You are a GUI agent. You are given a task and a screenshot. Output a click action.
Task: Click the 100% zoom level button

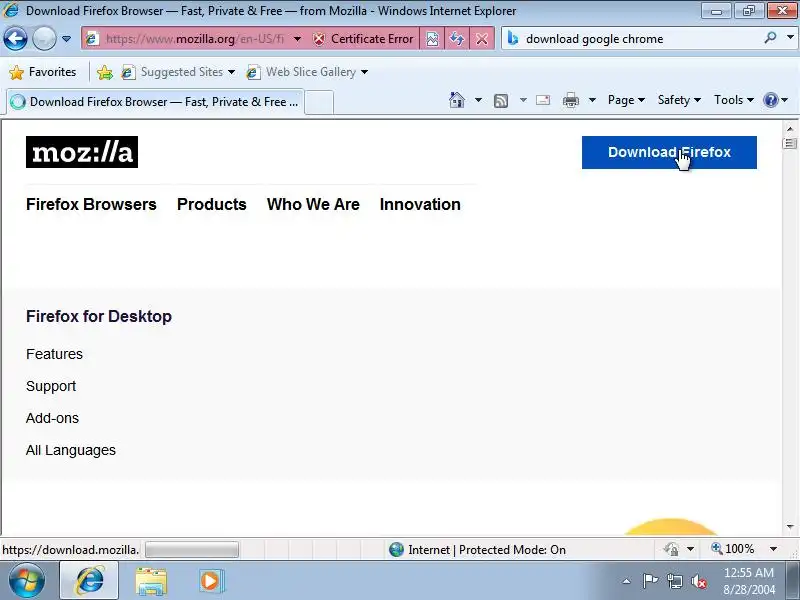[x=733, y=549]
